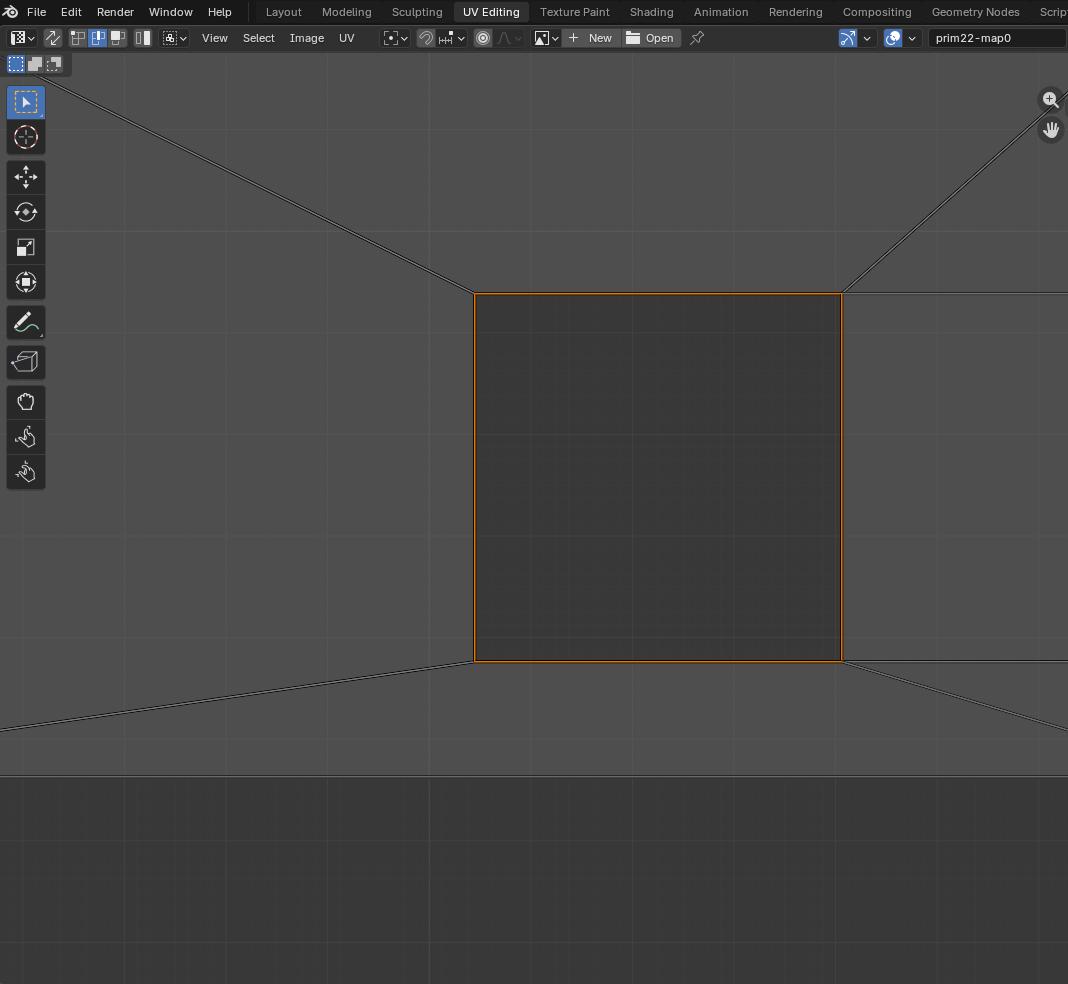Open the sticky selection mode dropdown
Screen dimensions: 1068x984
coord(174,38)
